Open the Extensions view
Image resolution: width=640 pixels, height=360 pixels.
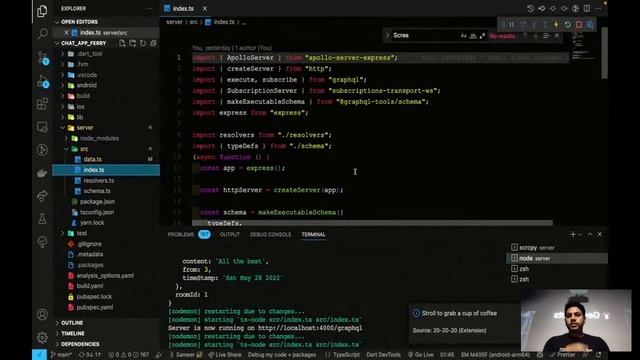click(x=42, y=104)
